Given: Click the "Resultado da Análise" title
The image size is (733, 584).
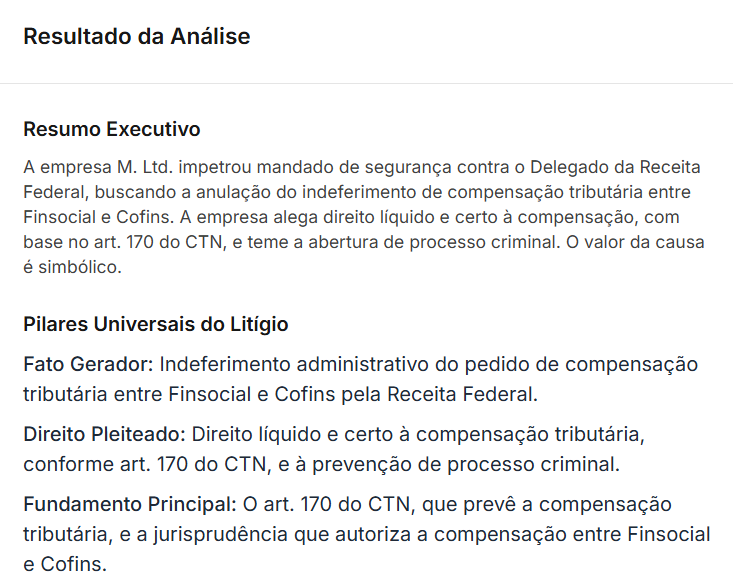Looking at the screenshot, I should point(136,37).
